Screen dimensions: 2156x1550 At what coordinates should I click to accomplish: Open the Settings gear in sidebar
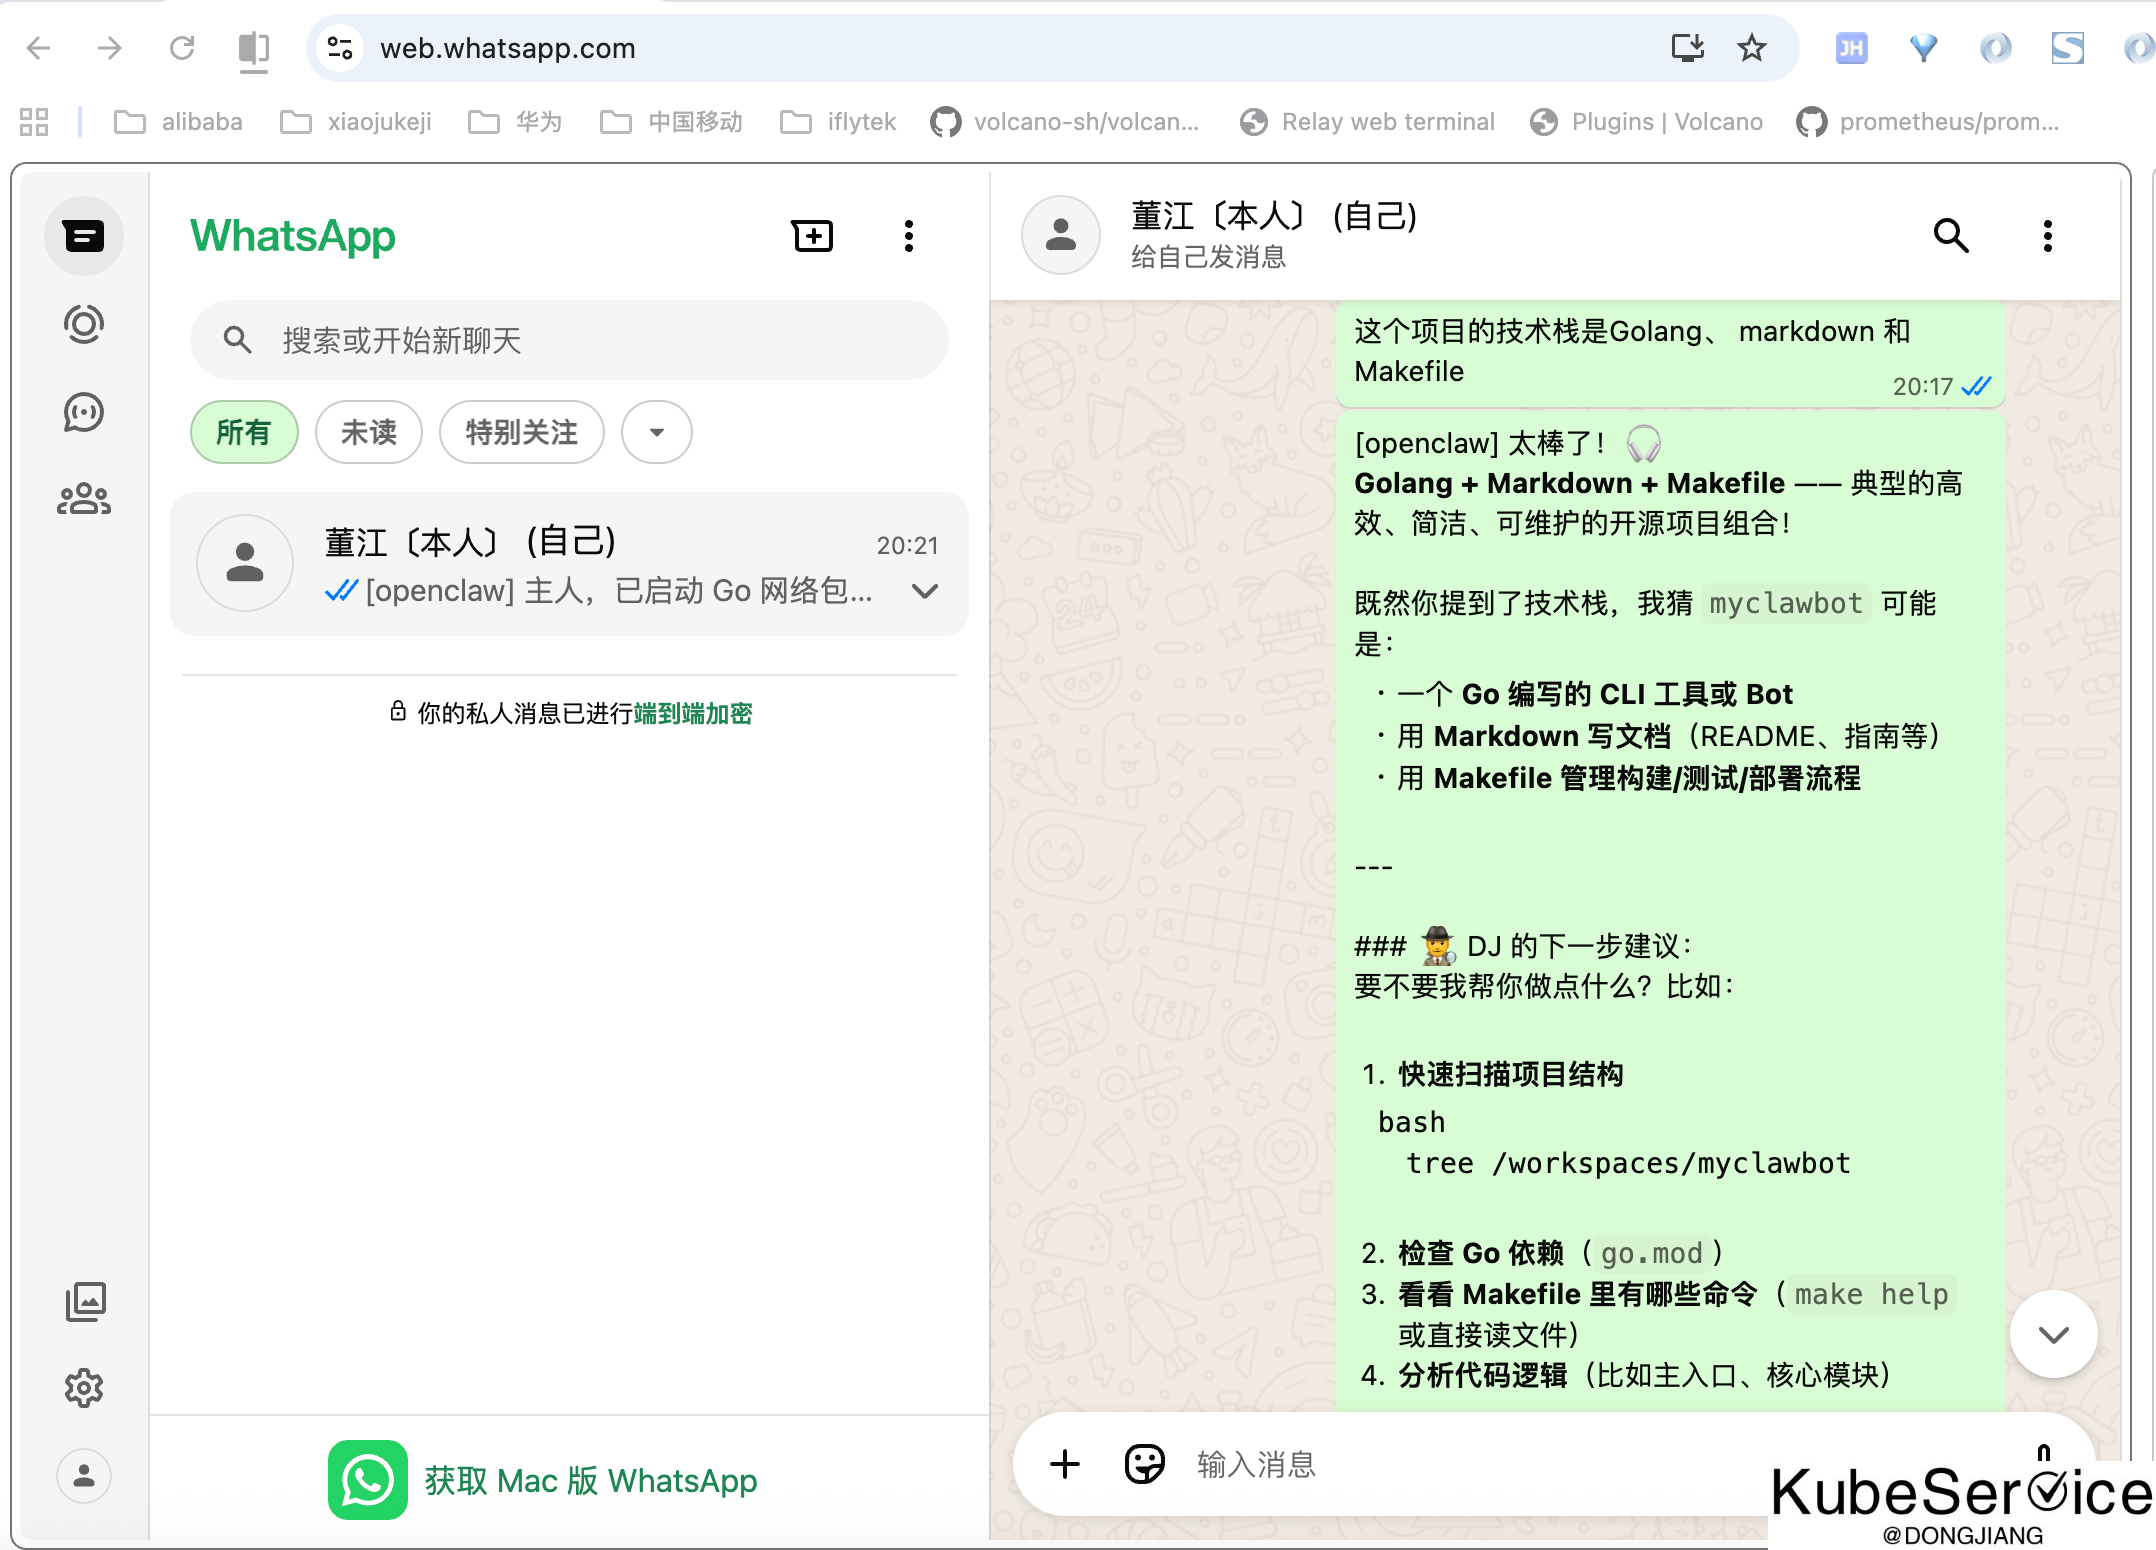point(84,1388)
